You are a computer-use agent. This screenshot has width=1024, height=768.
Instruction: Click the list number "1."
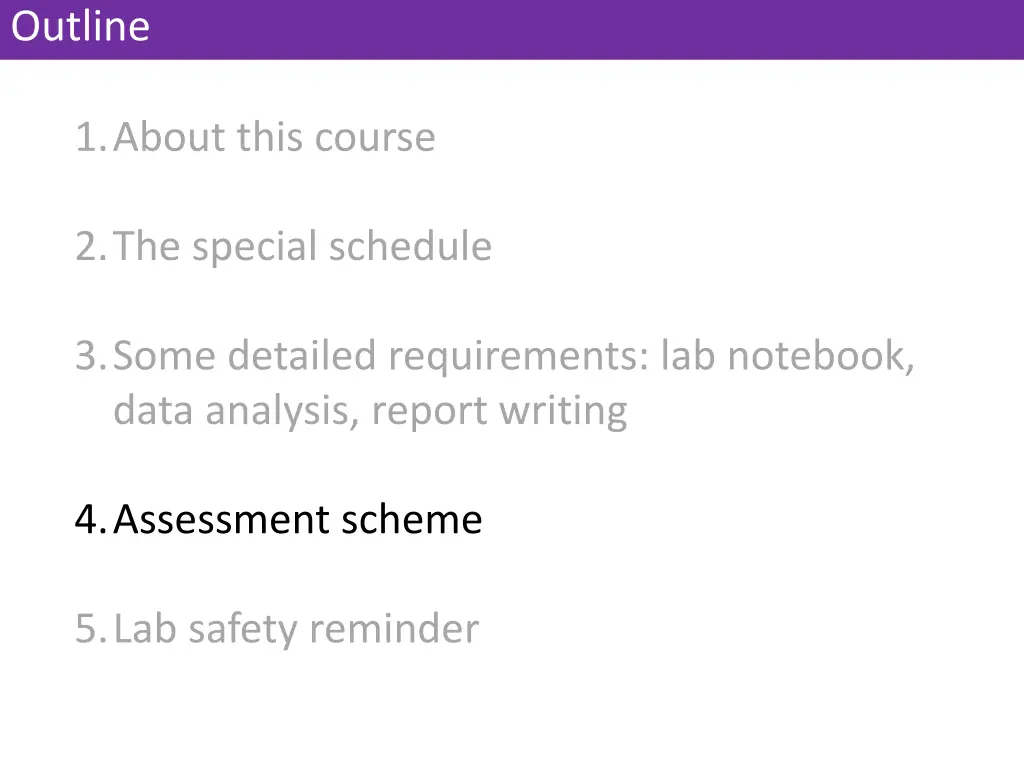(91, 137)
